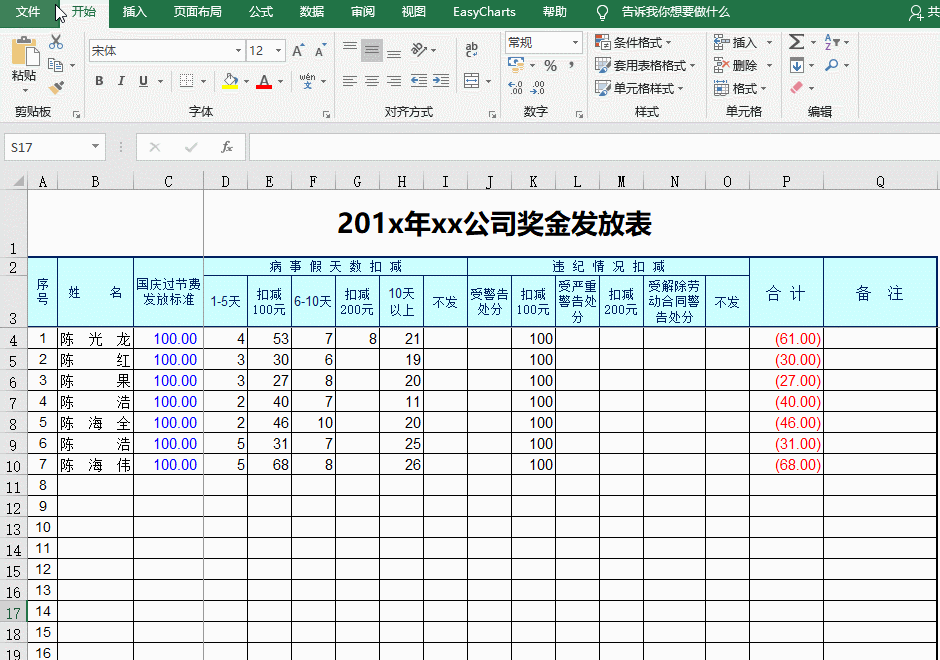Screen dimensions: 940x660
Task: Select the Format Painter brush icon
Action: [x=56, y=87]
